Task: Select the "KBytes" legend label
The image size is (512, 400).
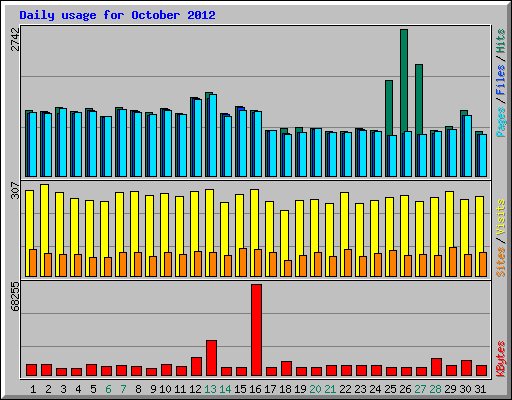Action: pyautogui.click(x=501, y=359)
